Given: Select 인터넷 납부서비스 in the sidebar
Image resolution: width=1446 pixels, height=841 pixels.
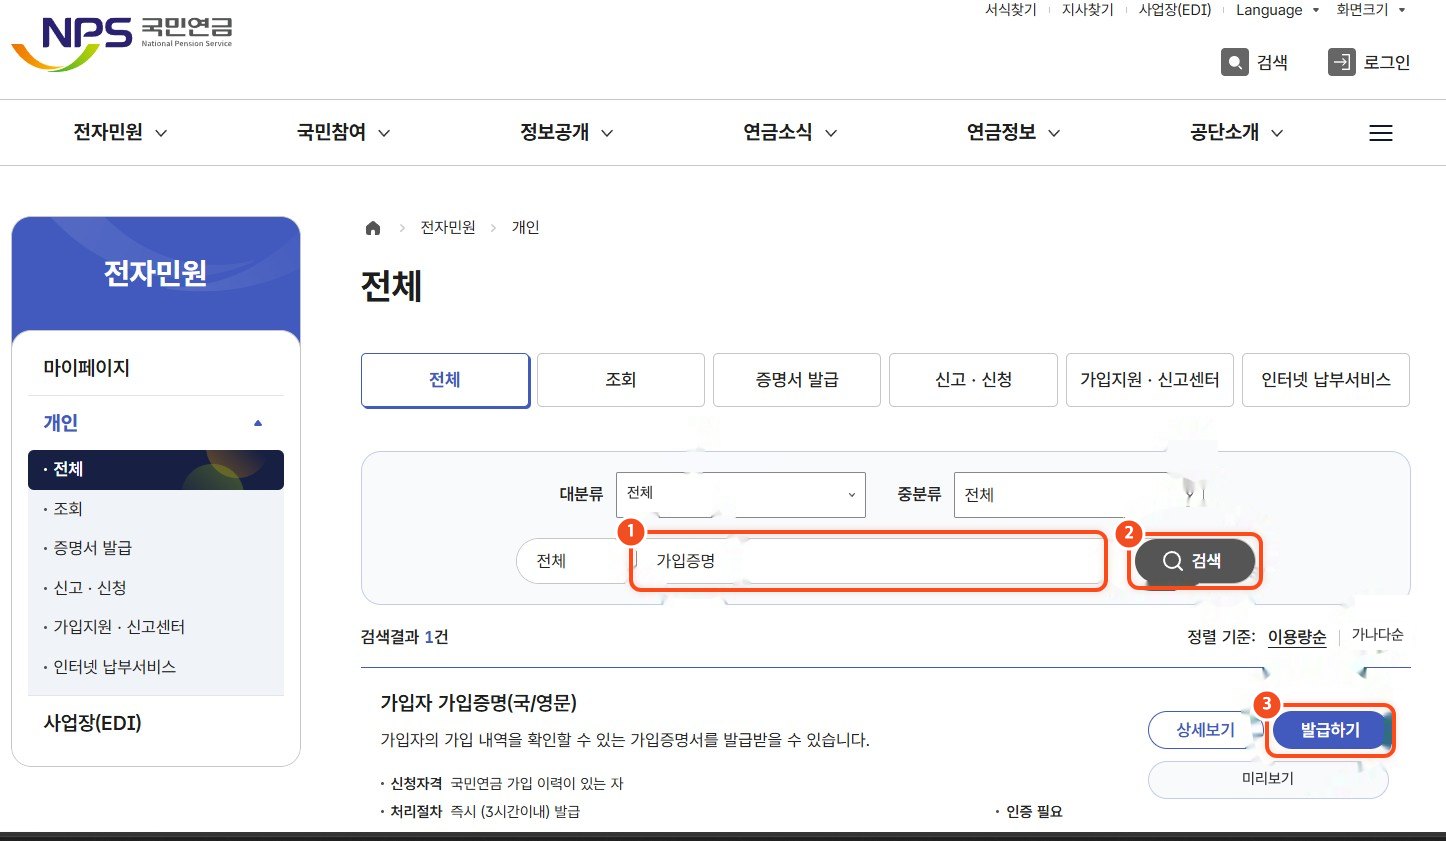Looking at the screenshot, I should 114,667.
